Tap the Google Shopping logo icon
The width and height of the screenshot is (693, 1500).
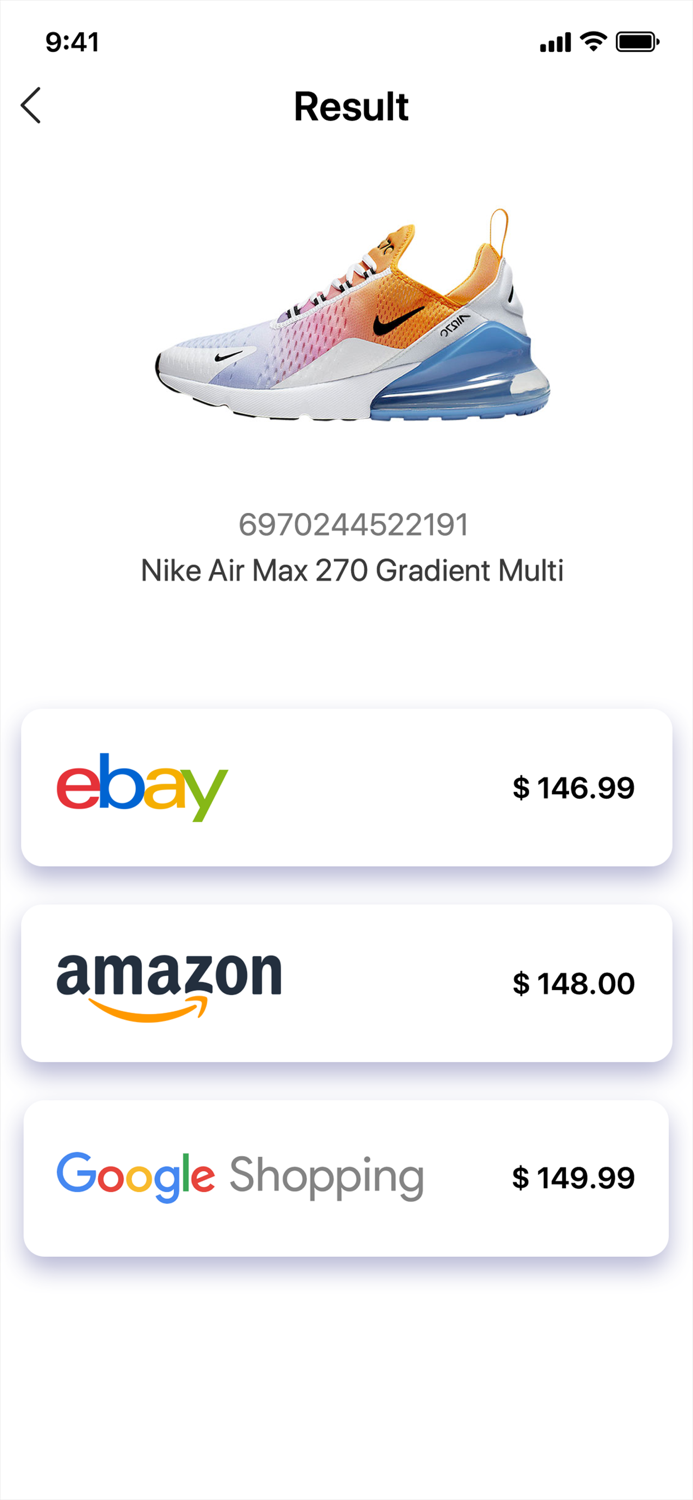click(135, 1176)
